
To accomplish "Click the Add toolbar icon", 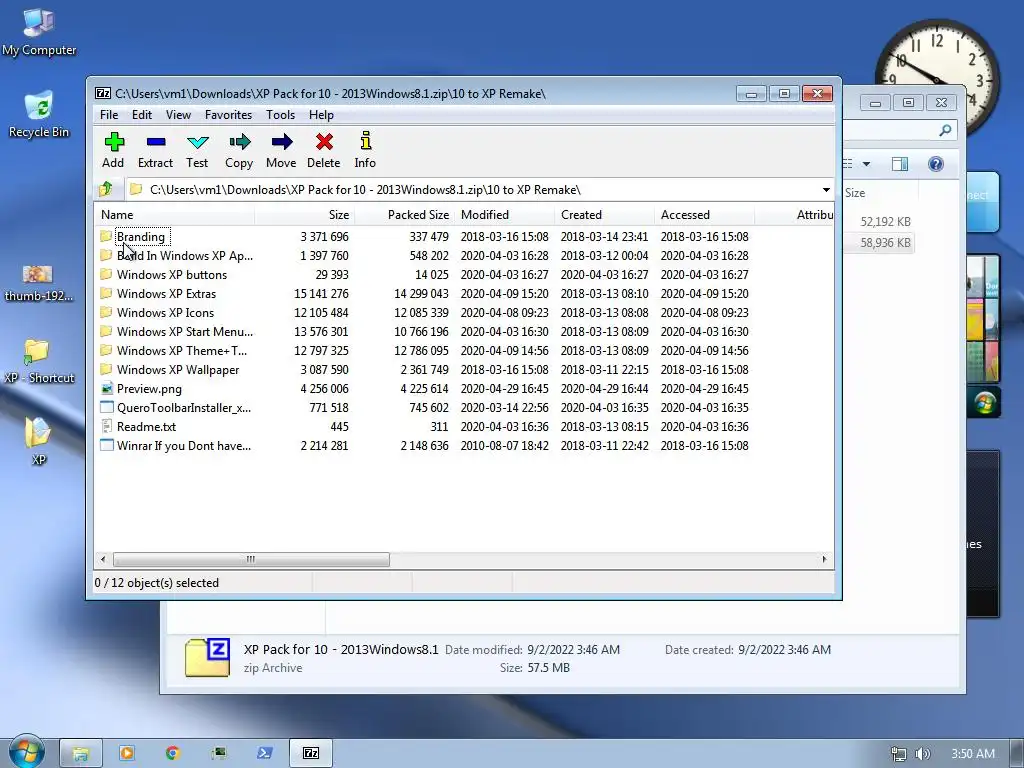I will point(114,142).
